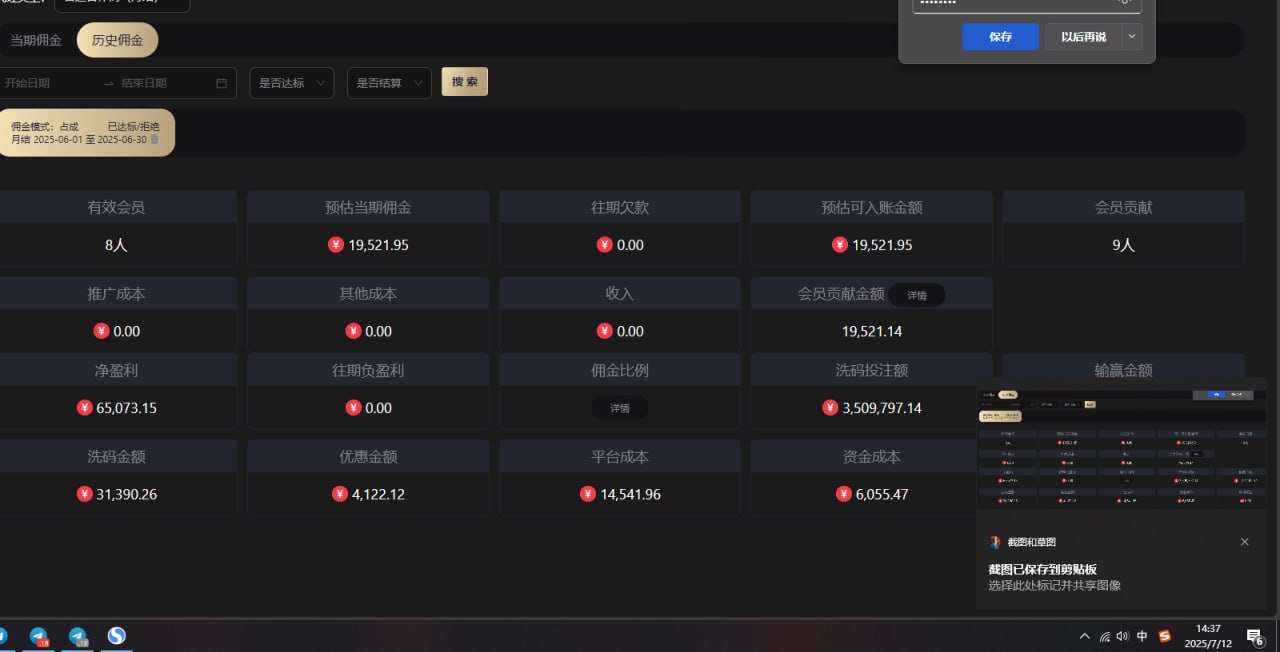Switch to the 当期佣金 tab

click(36, 41)
